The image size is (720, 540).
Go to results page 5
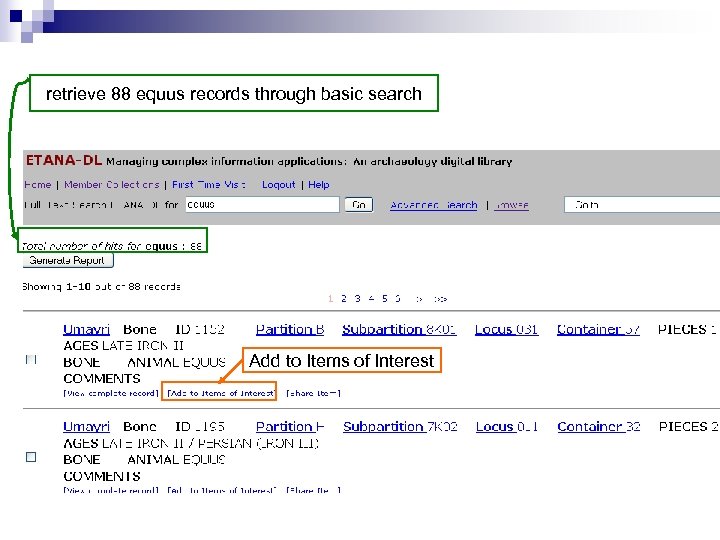click(385, 298)
